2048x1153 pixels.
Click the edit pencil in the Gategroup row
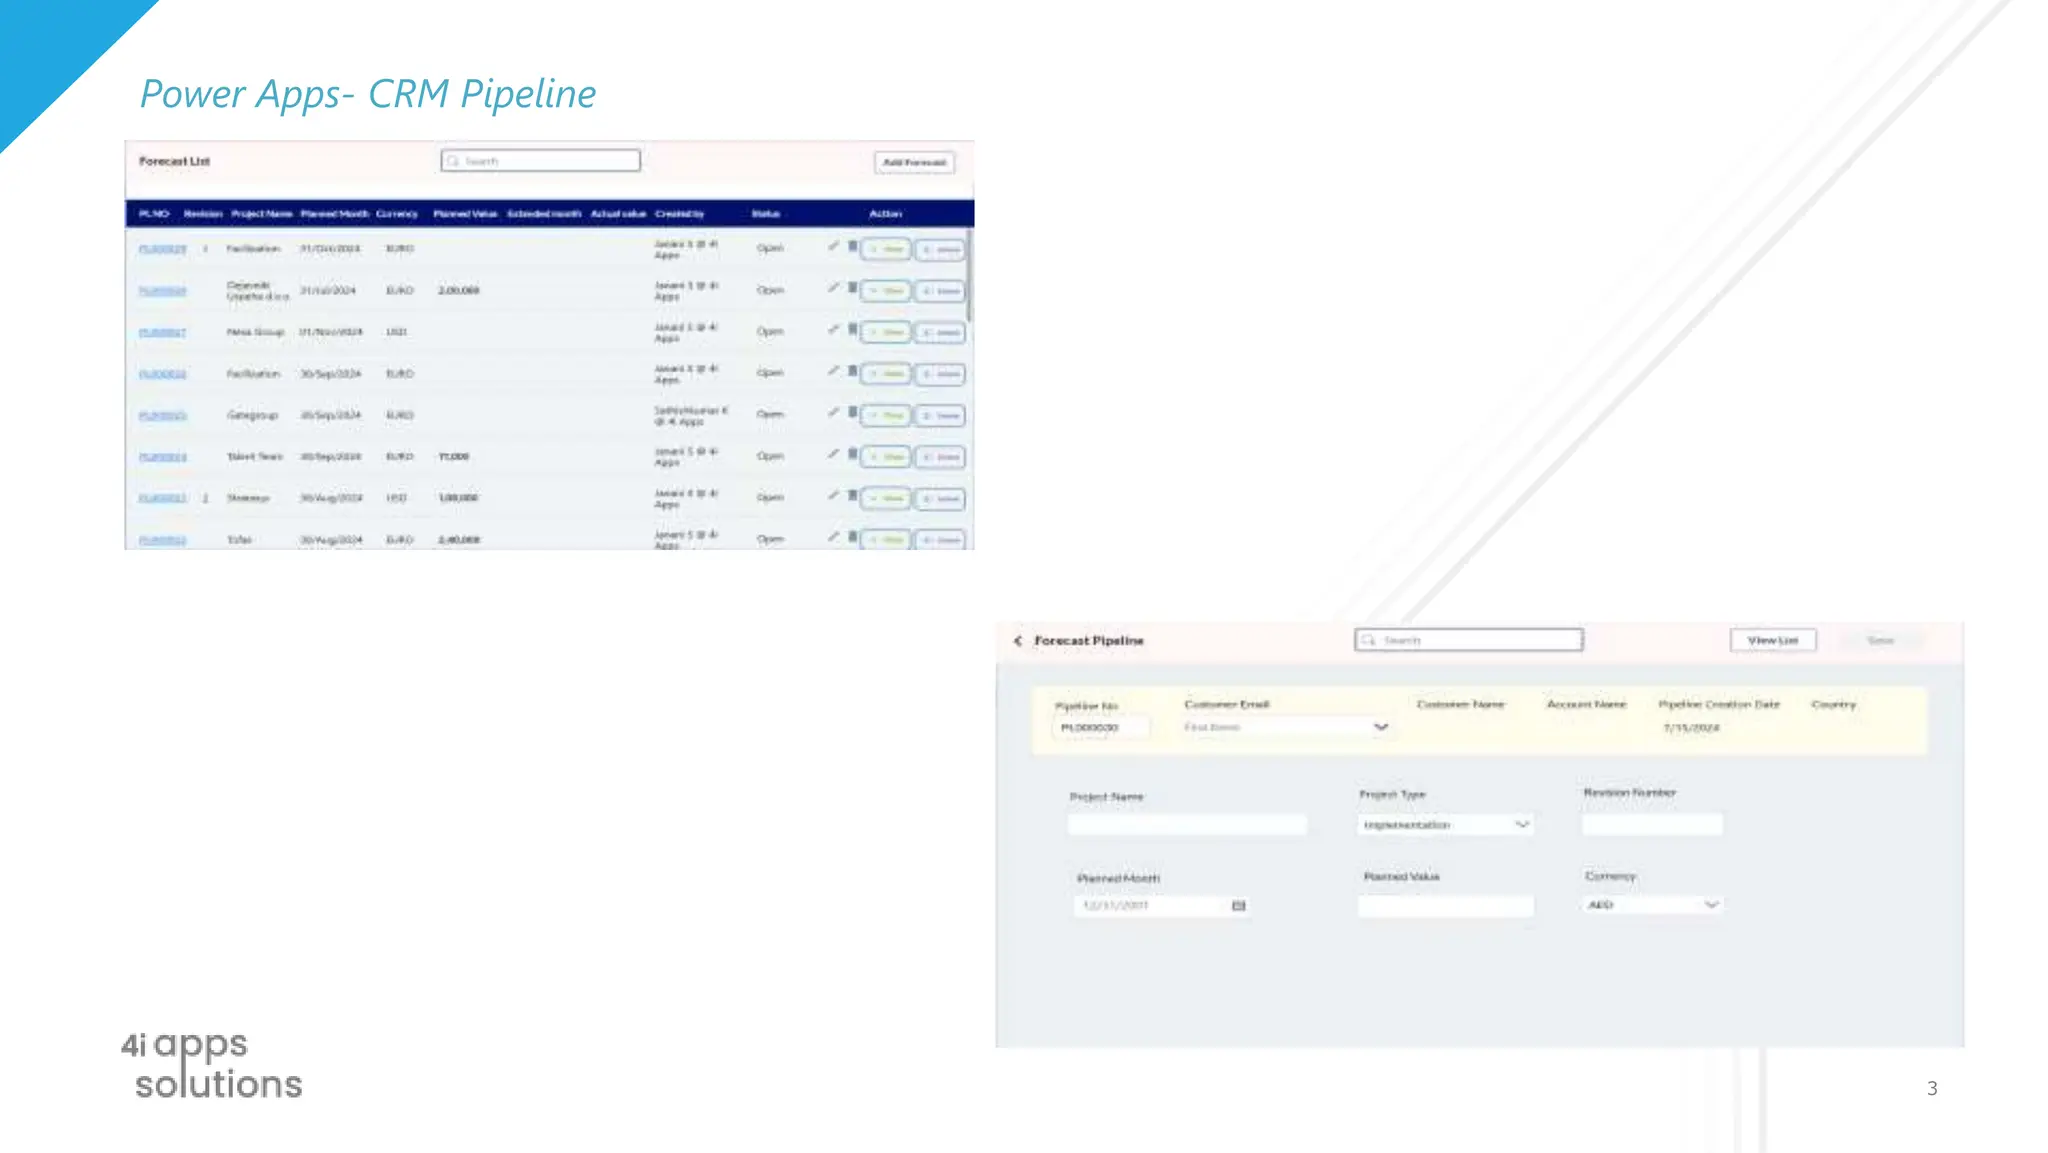pyautogui.click(x=833, y=412)
